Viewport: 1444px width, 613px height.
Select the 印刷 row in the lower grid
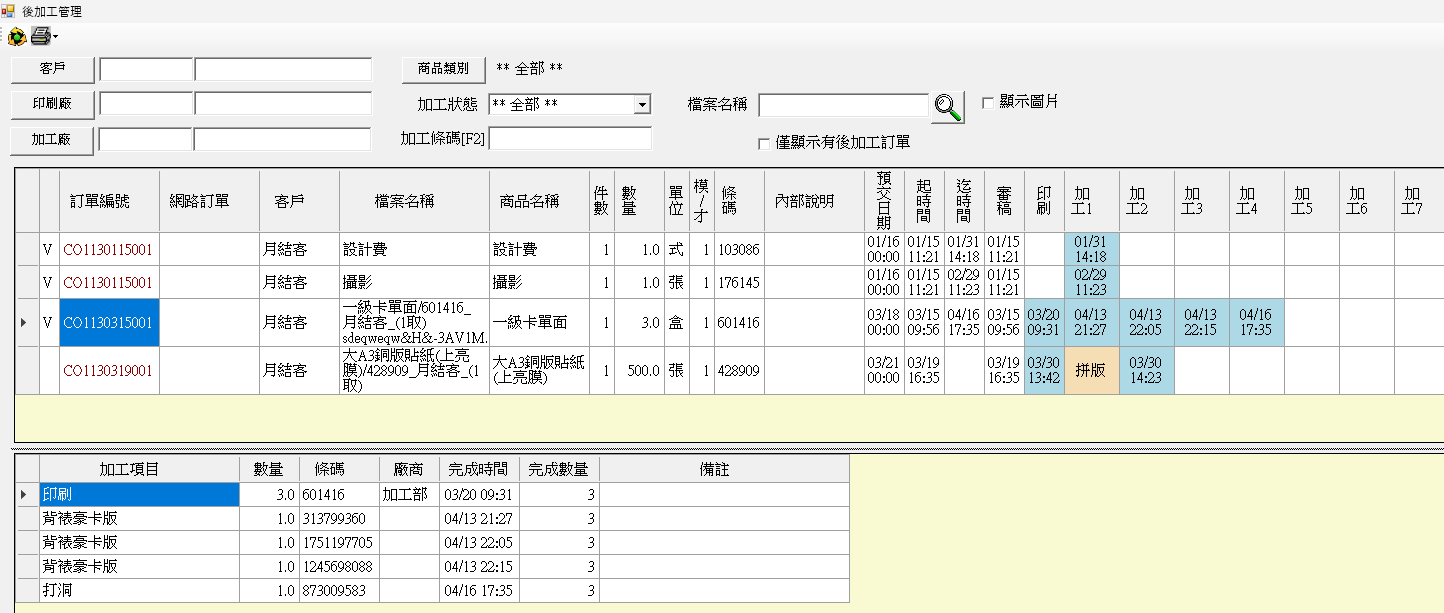click(x=139, y=494)
